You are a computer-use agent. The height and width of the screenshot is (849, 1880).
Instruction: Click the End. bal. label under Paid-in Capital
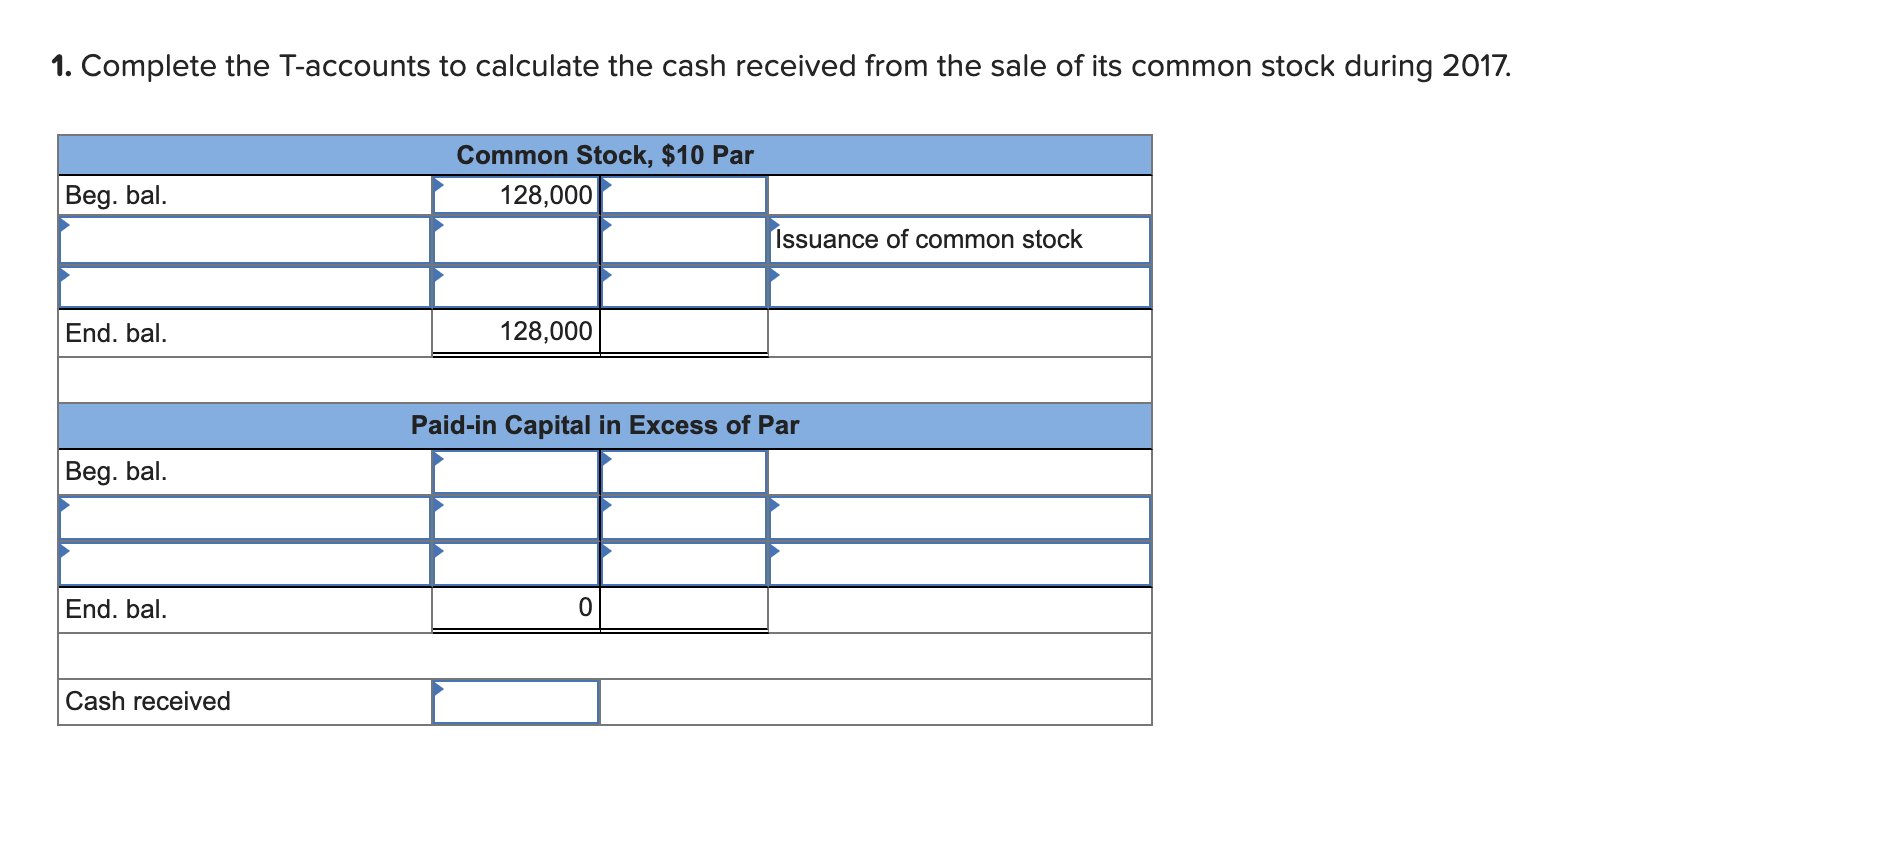pyautogui.click(x=115, y=609)
